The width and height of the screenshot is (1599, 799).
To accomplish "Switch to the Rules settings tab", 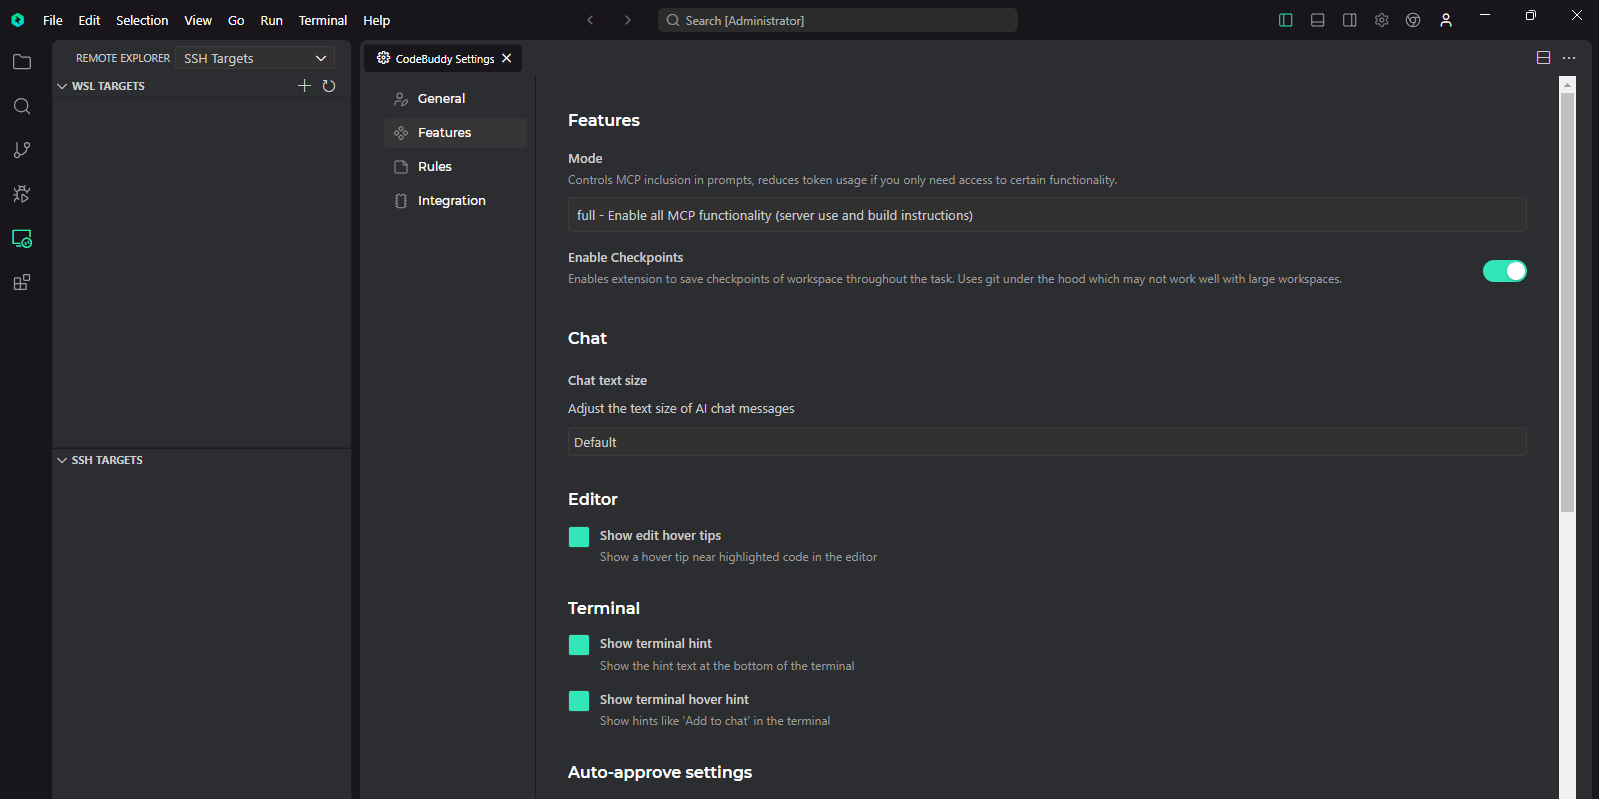I will coord(435,167).
